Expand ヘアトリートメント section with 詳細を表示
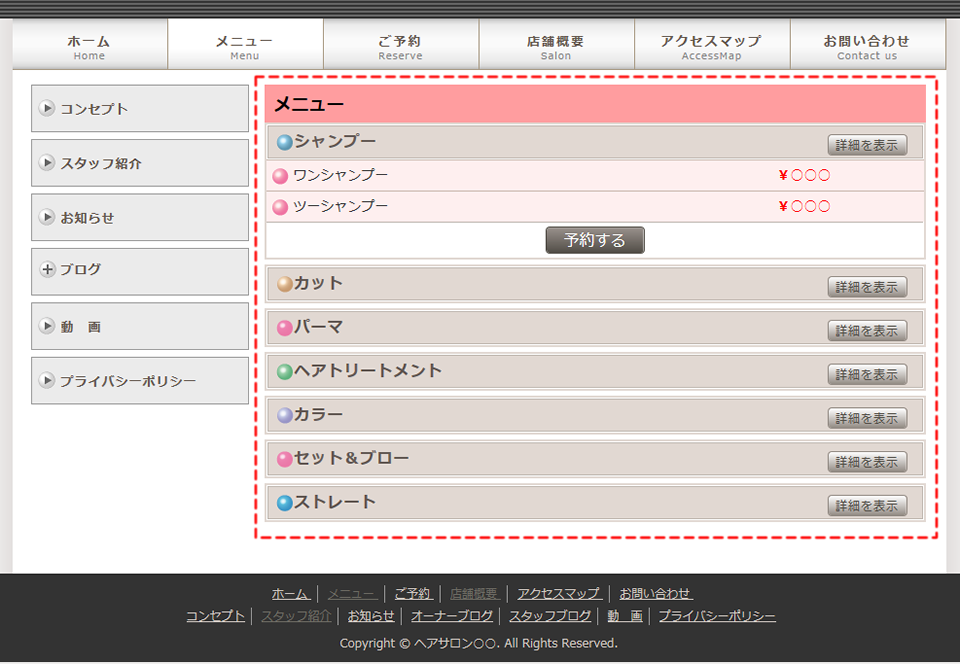Image resolution: width=960 pixels, height=664 pixels. pyautogui.click(x=867, y=375)
